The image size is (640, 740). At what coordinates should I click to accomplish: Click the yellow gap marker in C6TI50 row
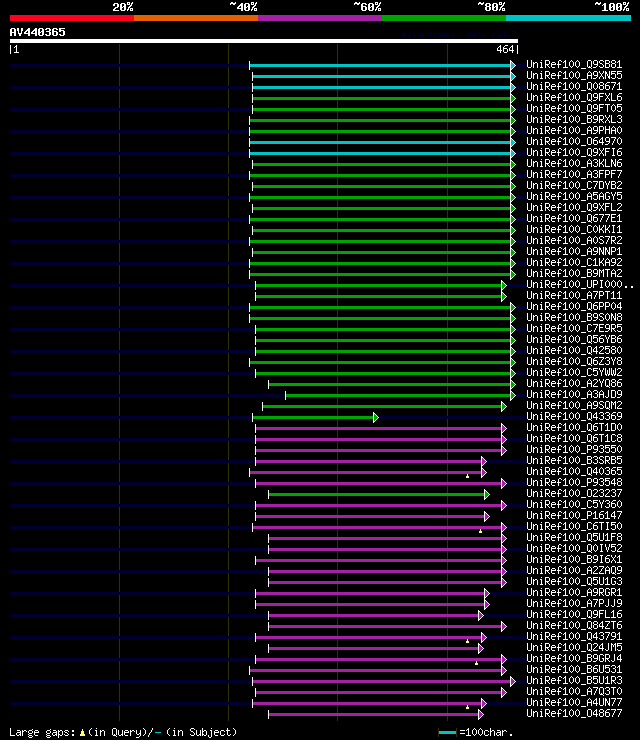pyautogui.click(x=480, y=531)
